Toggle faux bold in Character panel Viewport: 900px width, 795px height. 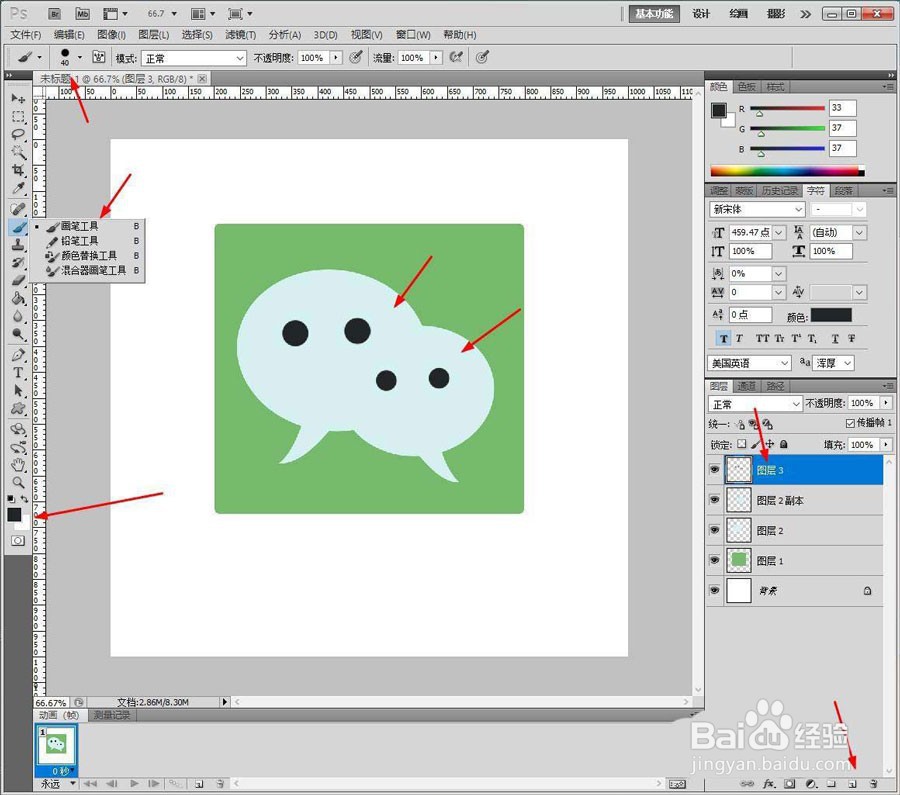click(723, 339)
